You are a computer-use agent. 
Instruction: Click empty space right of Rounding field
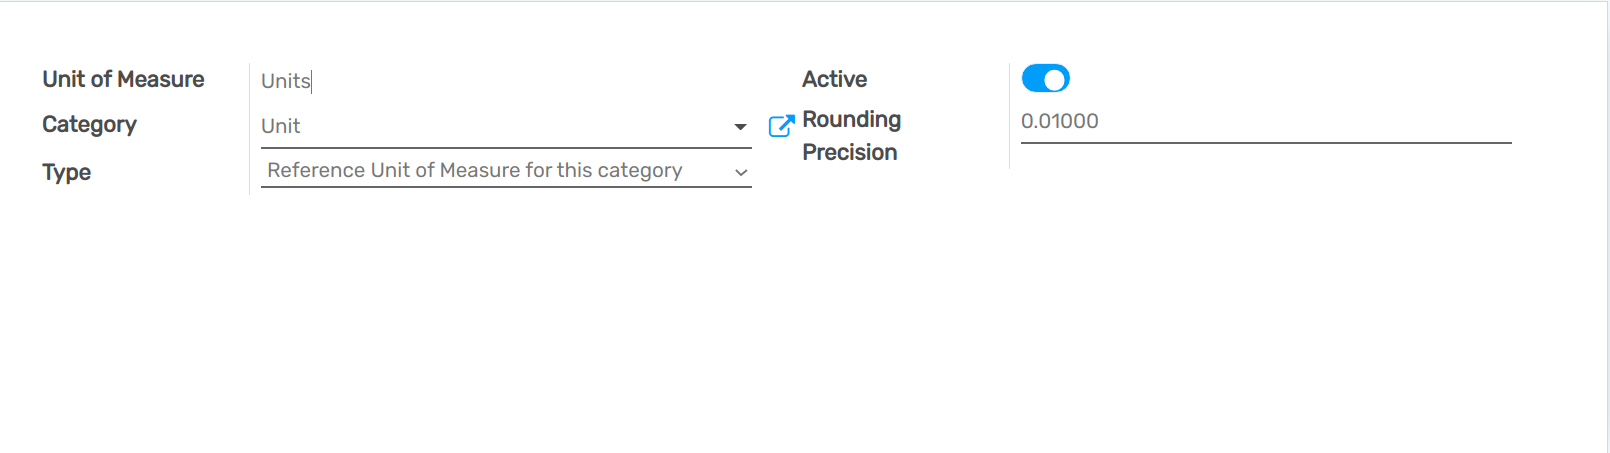[1560, 122]
